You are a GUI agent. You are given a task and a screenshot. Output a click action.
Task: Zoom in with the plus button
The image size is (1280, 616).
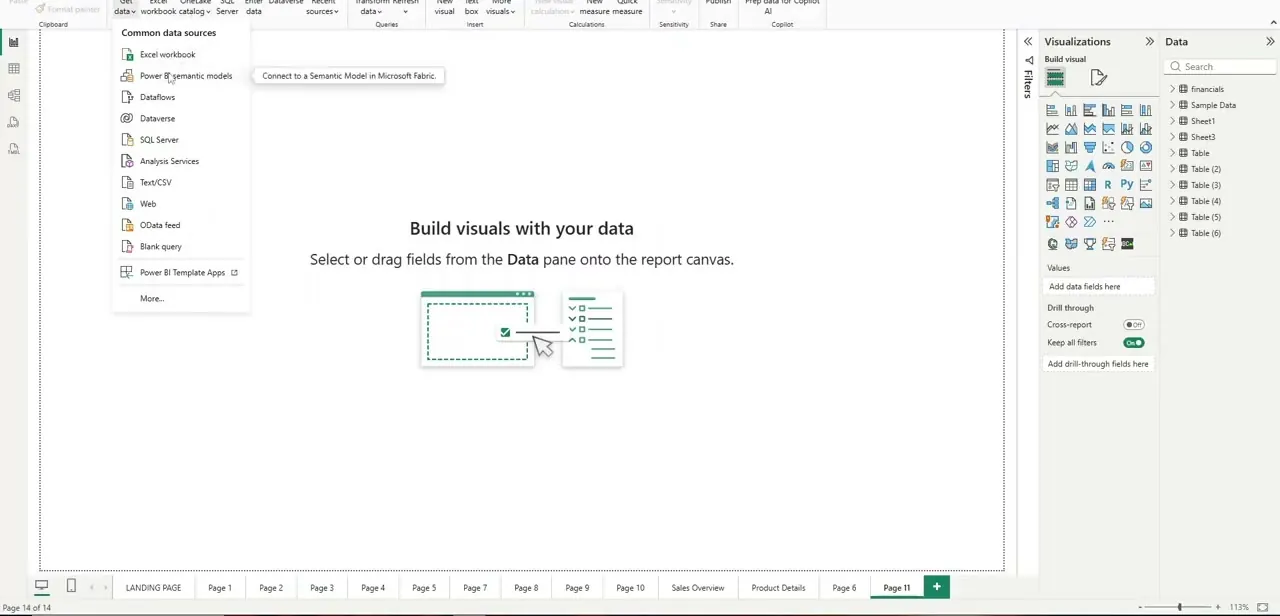click(1217, 607)
